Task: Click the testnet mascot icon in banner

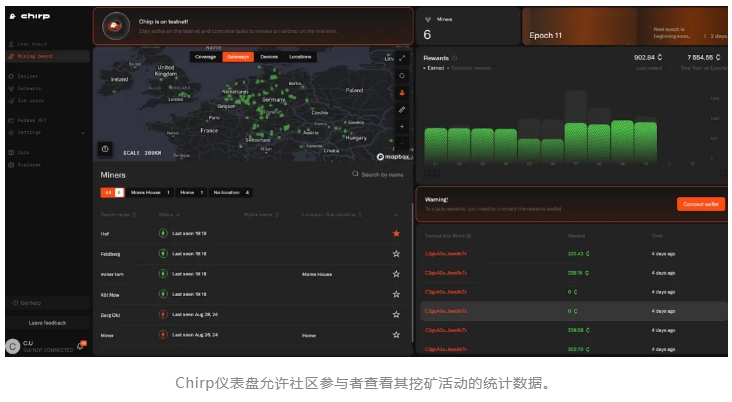Action: click(x=115, y=26)
